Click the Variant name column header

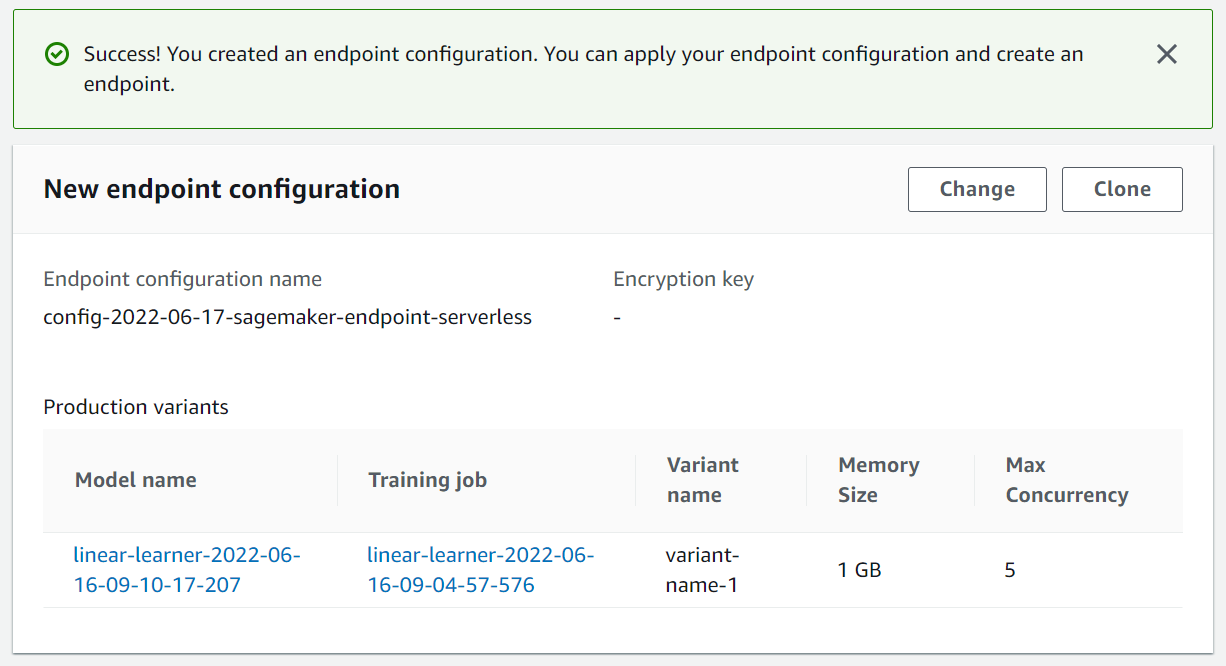(703, 480)
